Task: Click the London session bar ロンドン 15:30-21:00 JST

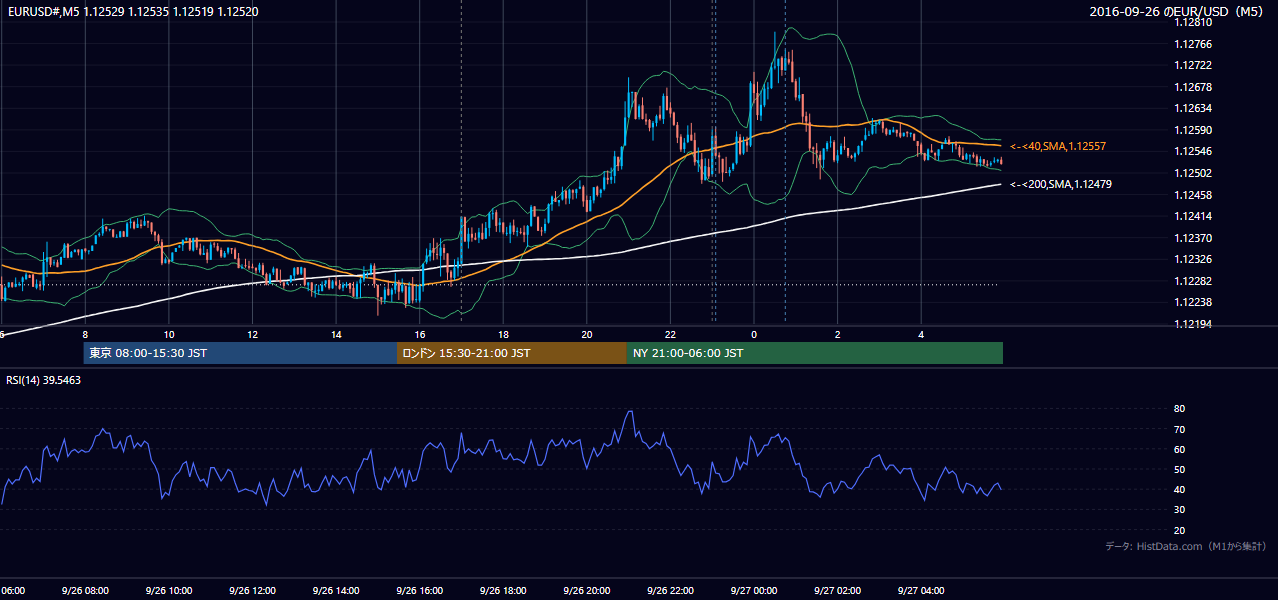Action: coord(512,353)
